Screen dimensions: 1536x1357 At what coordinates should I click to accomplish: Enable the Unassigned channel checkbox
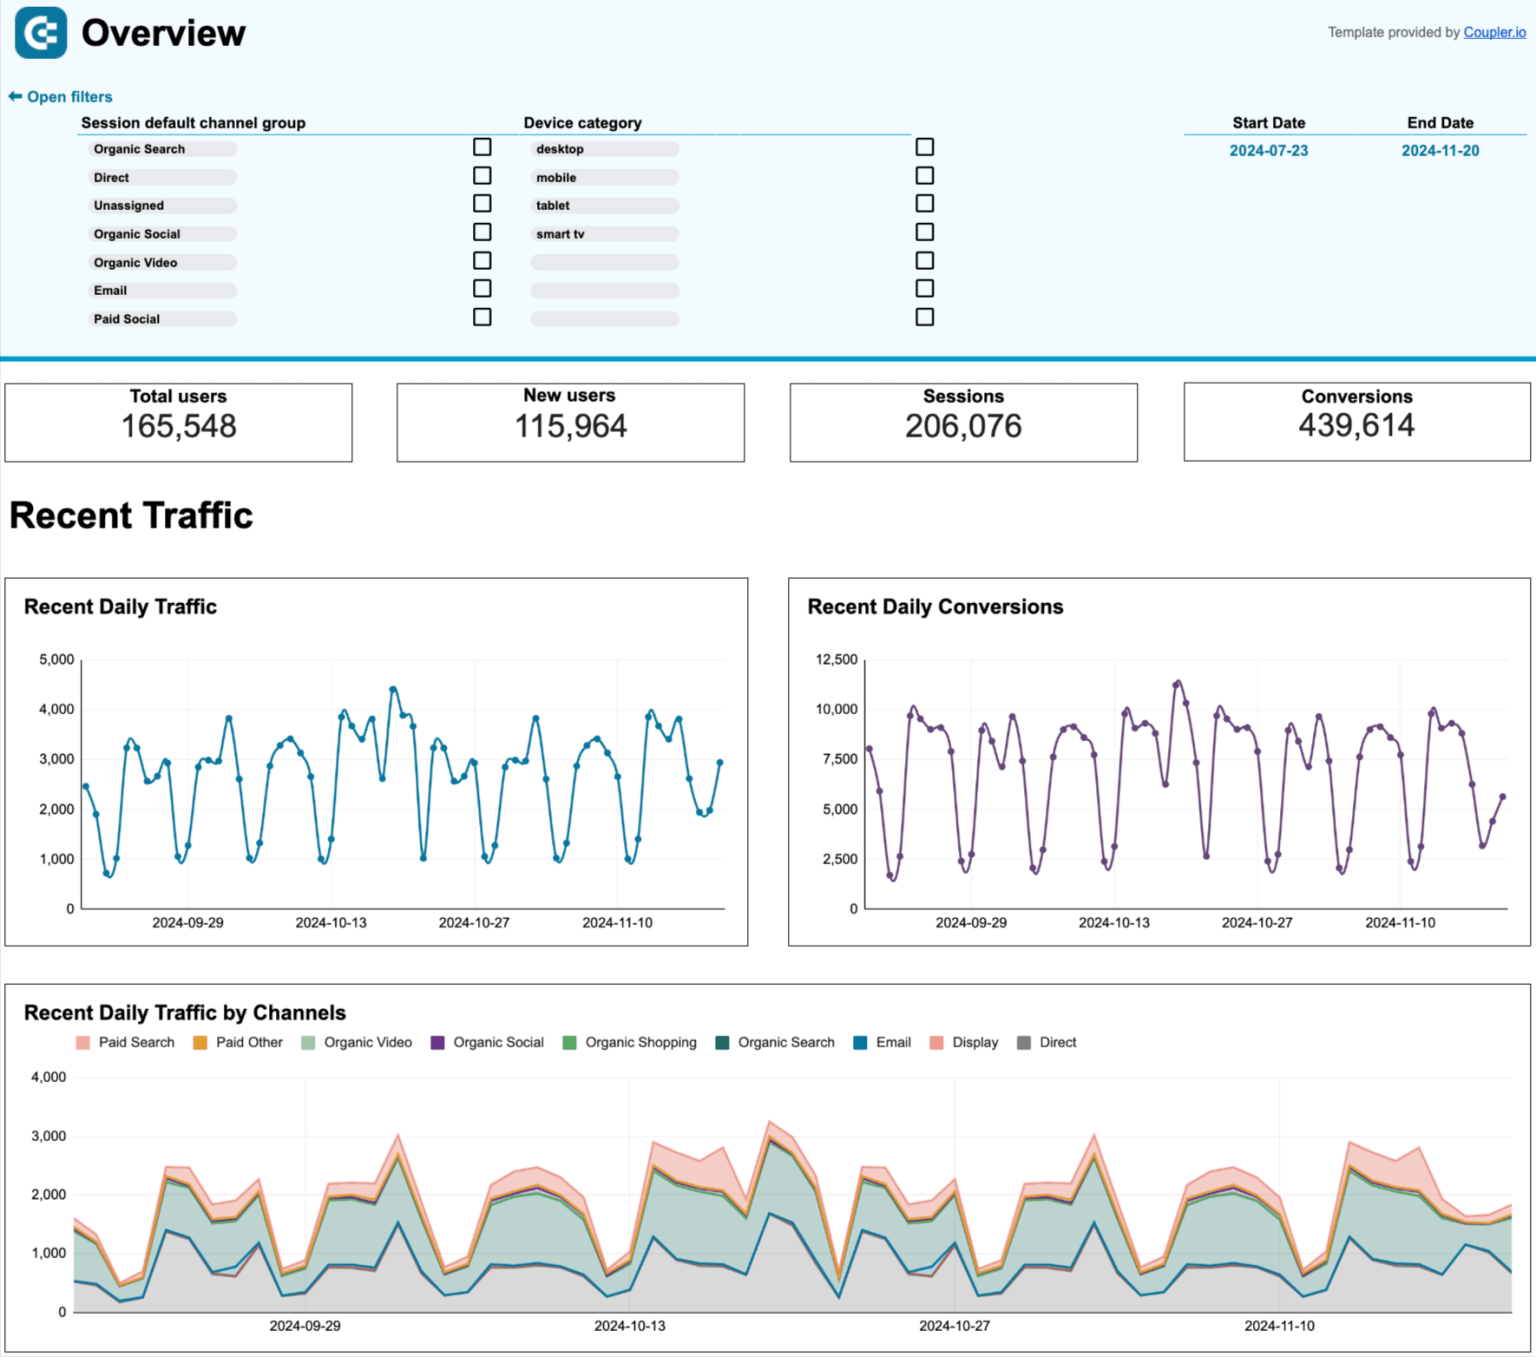click(x=482, y=203)
